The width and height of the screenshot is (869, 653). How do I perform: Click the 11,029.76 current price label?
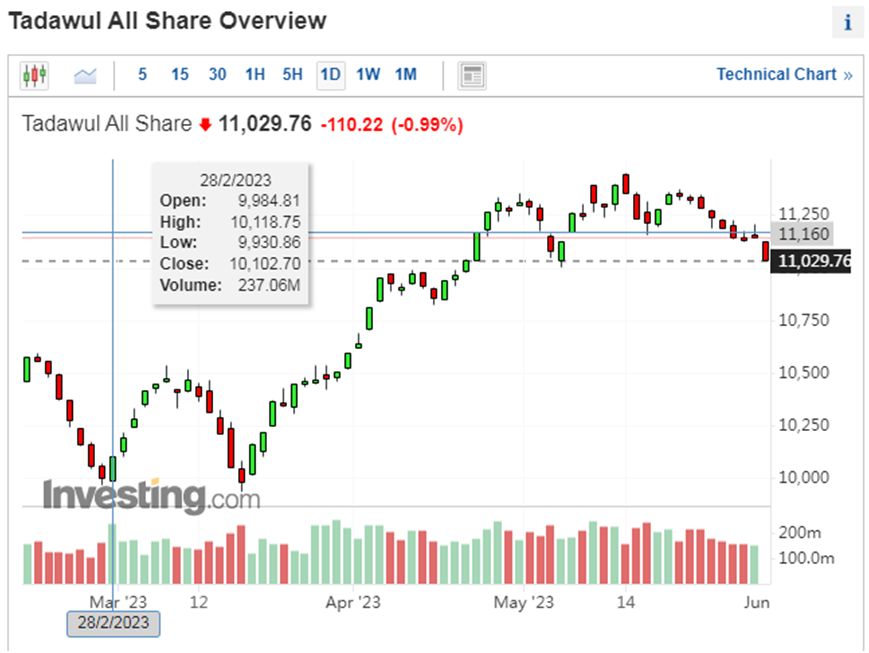812,262
